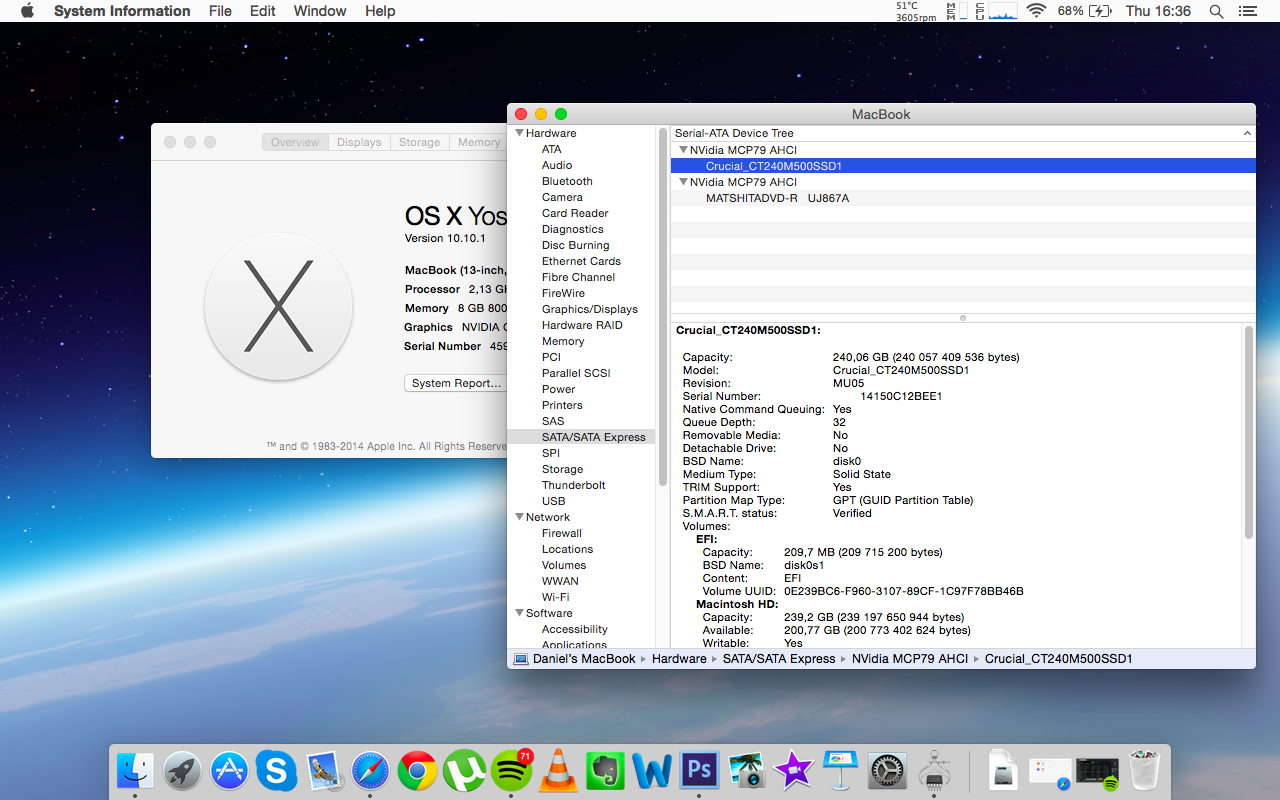
Task: Click Serial-ATA Device Tree header sort arrow
Action: click(1246, 133)
